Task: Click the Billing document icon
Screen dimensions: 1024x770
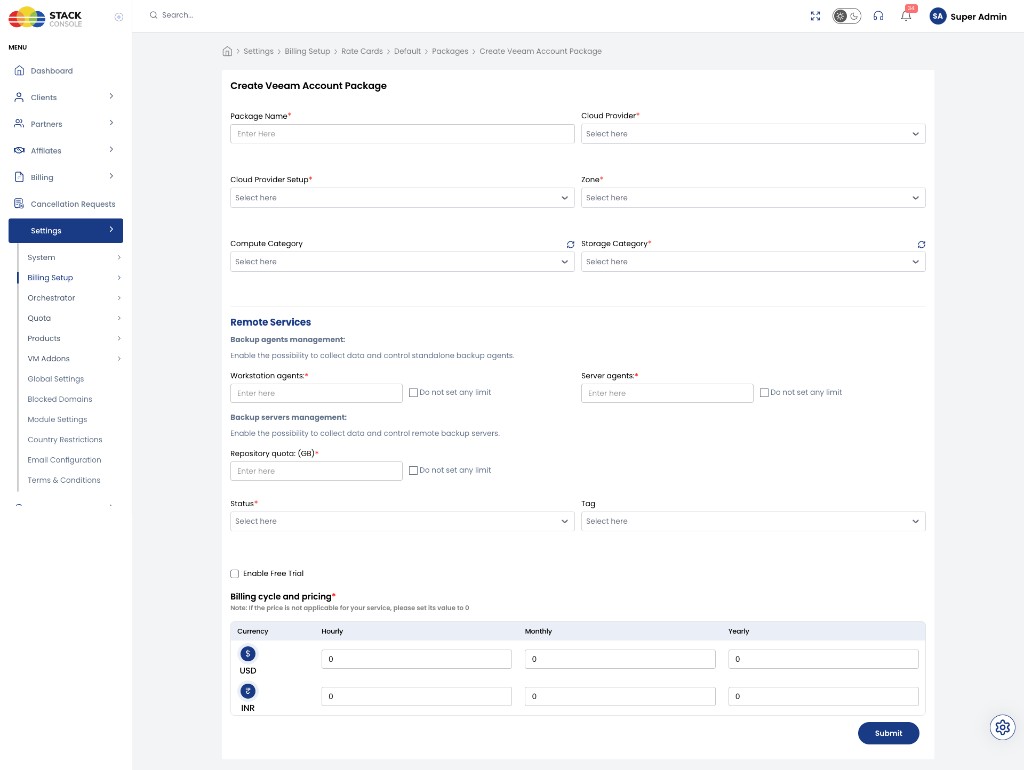Action: click(x=20, y=177)
